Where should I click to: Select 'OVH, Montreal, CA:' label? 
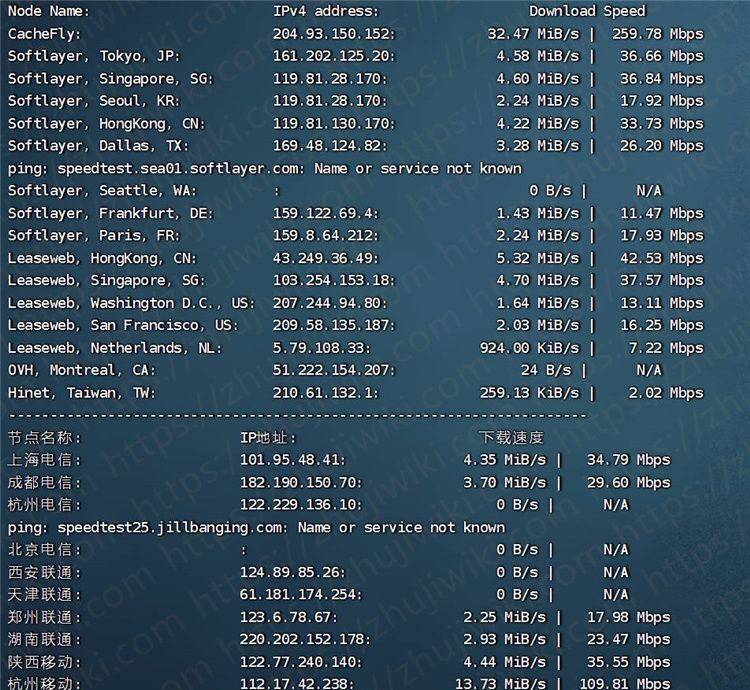pyautogui.click(x=81, y=370)
